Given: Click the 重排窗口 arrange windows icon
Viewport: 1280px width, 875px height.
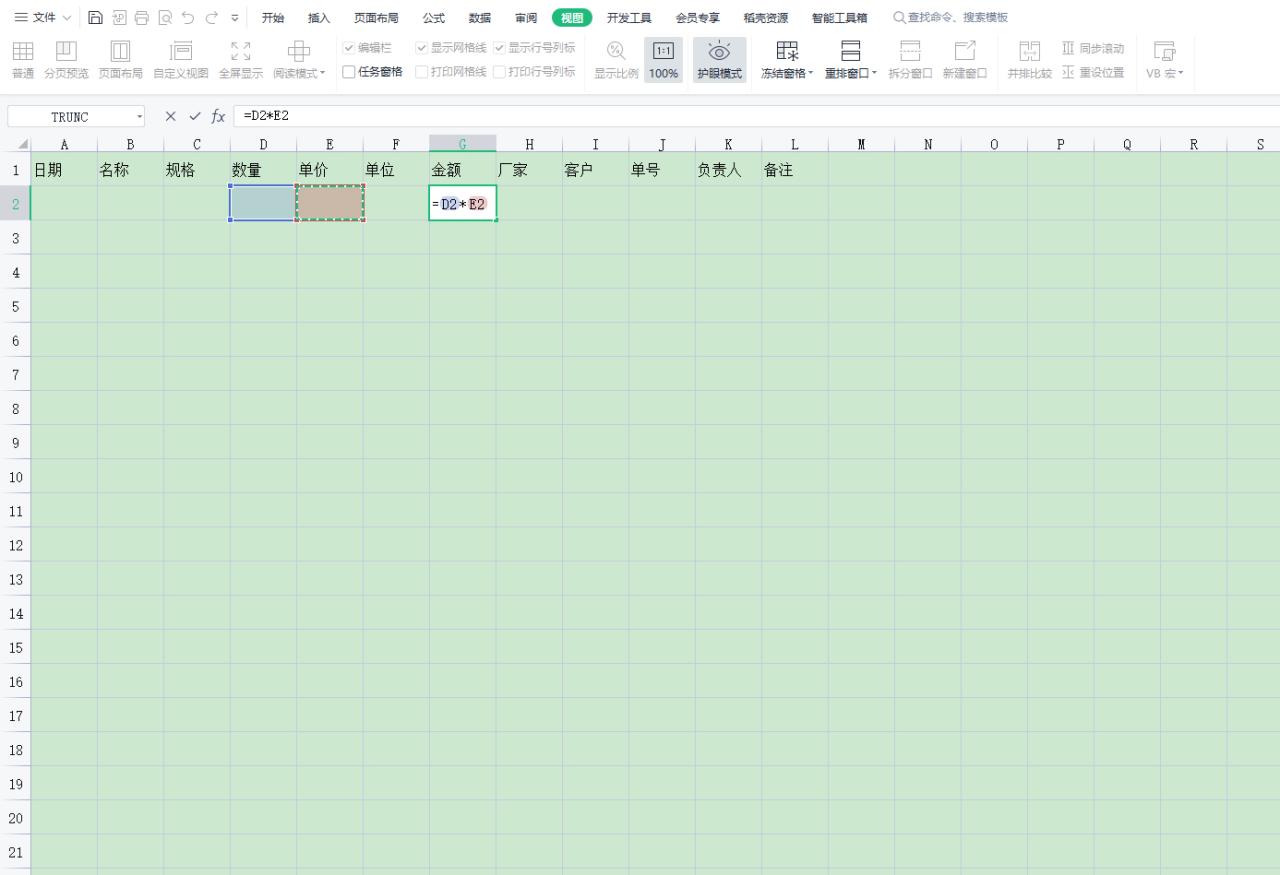Looking at the screenshot, I should click(851, 52).
